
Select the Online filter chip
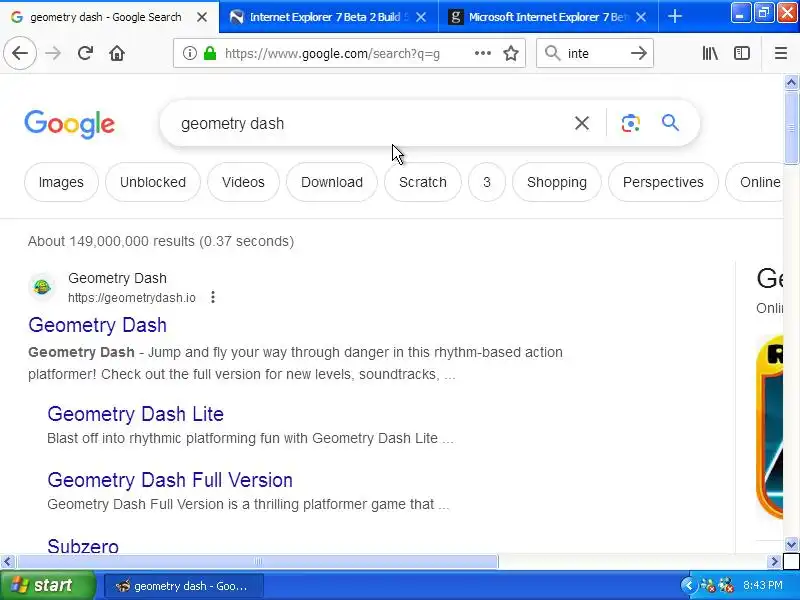click(755, 182)
